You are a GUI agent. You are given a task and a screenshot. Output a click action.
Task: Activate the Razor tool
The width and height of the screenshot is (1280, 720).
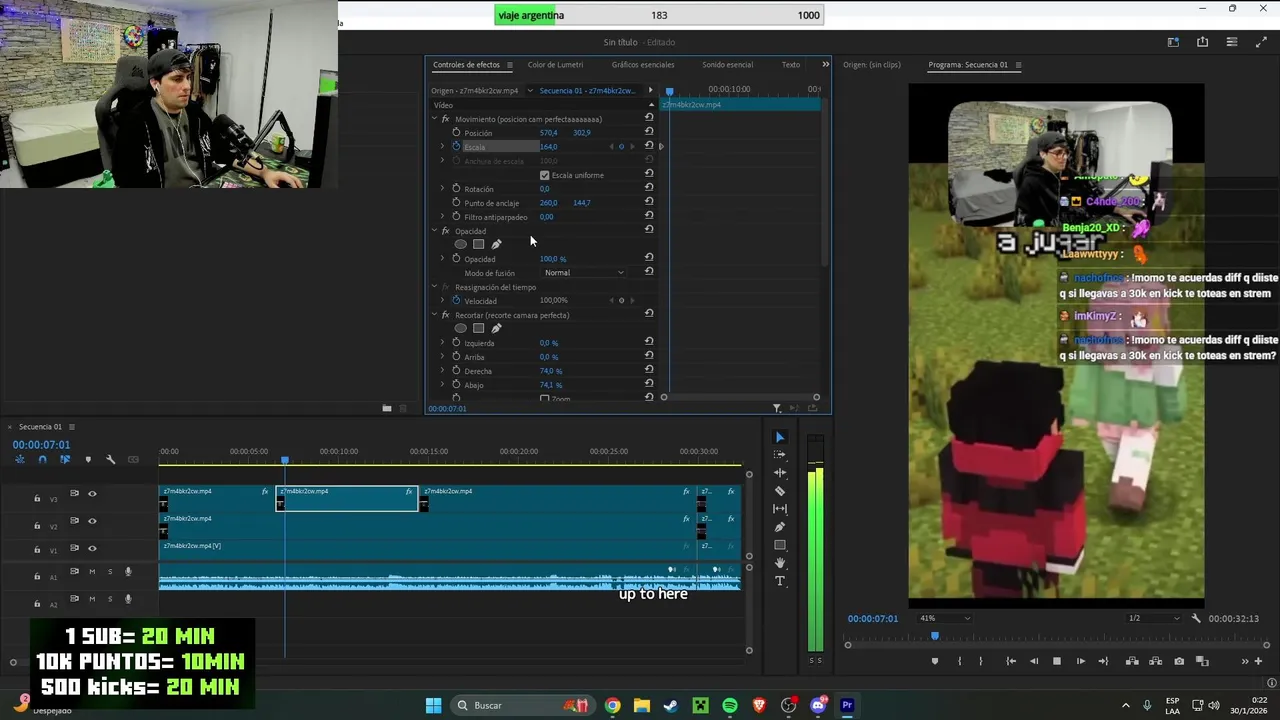click(x=780, y=491)
